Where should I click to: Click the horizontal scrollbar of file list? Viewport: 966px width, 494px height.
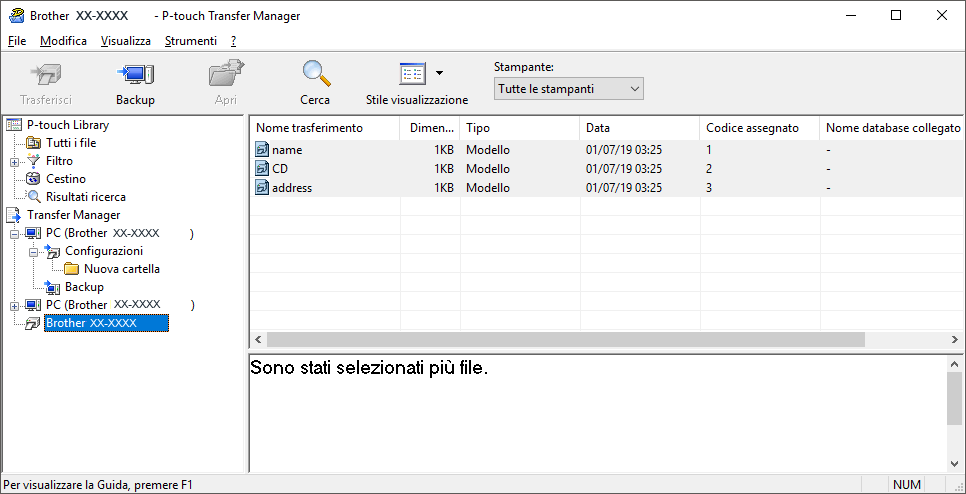click(566, 339)
